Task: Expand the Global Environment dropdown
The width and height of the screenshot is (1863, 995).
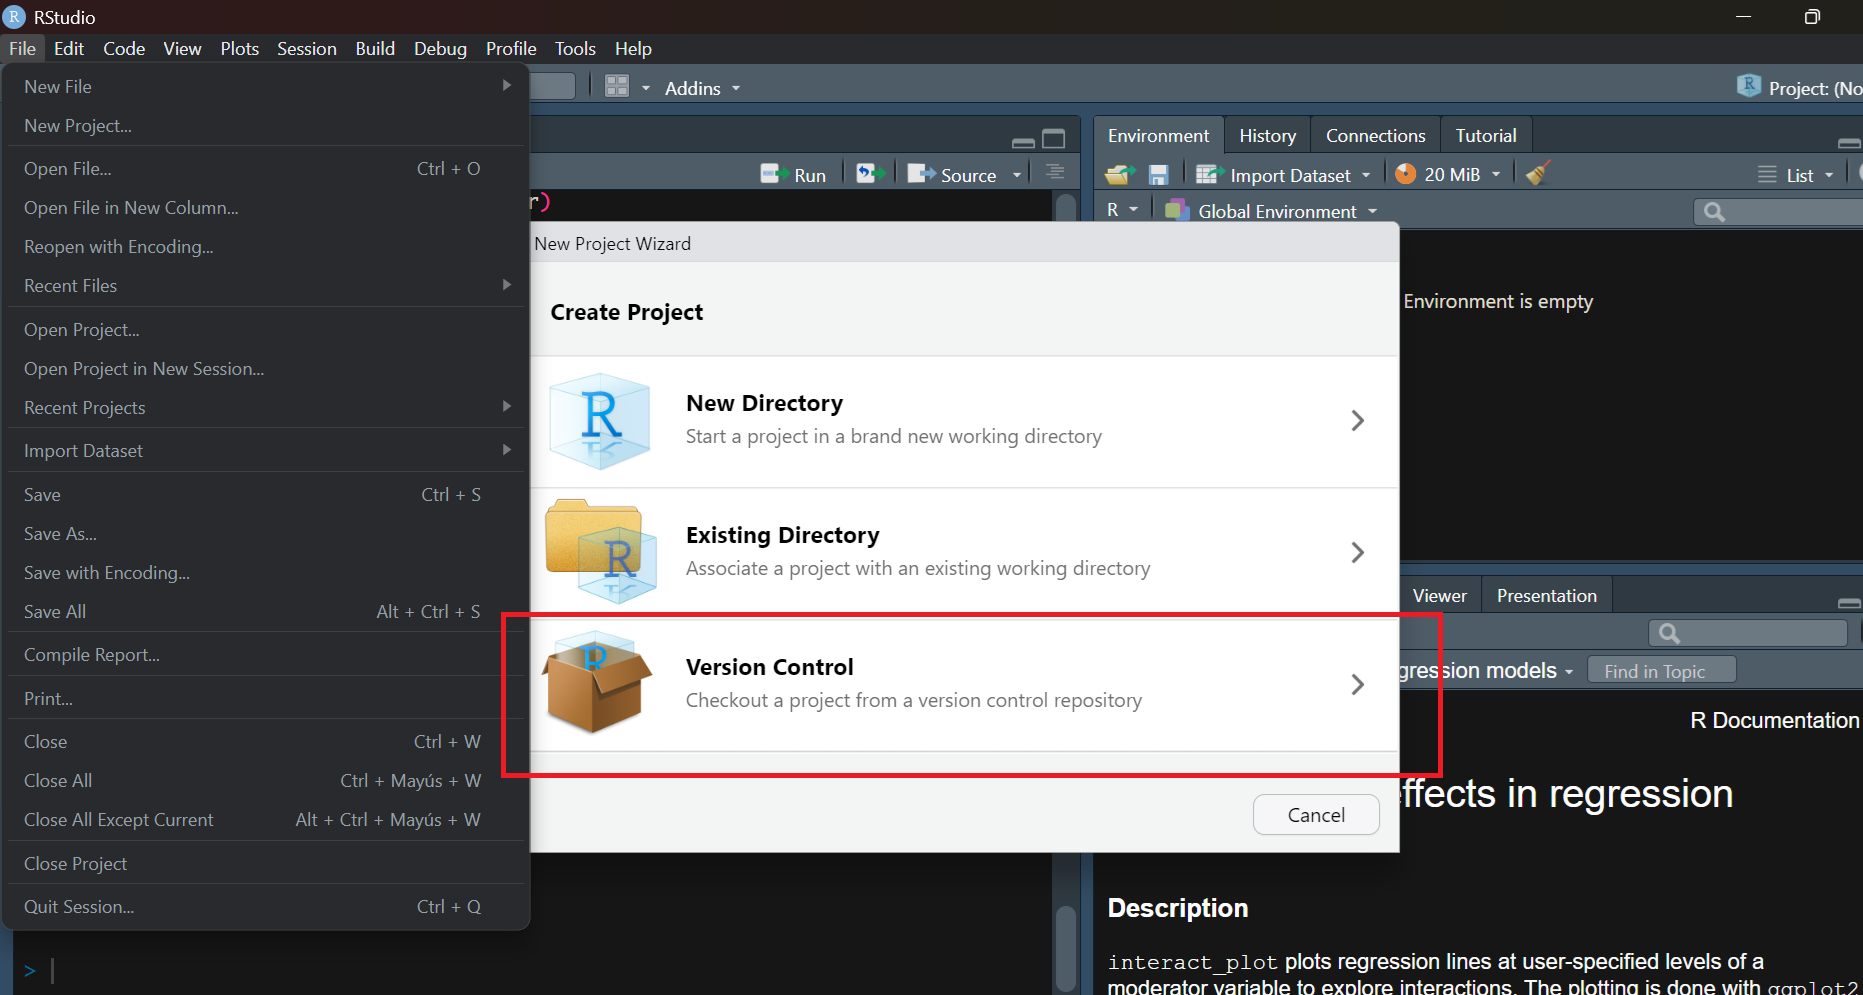Action: point(1277,211)
